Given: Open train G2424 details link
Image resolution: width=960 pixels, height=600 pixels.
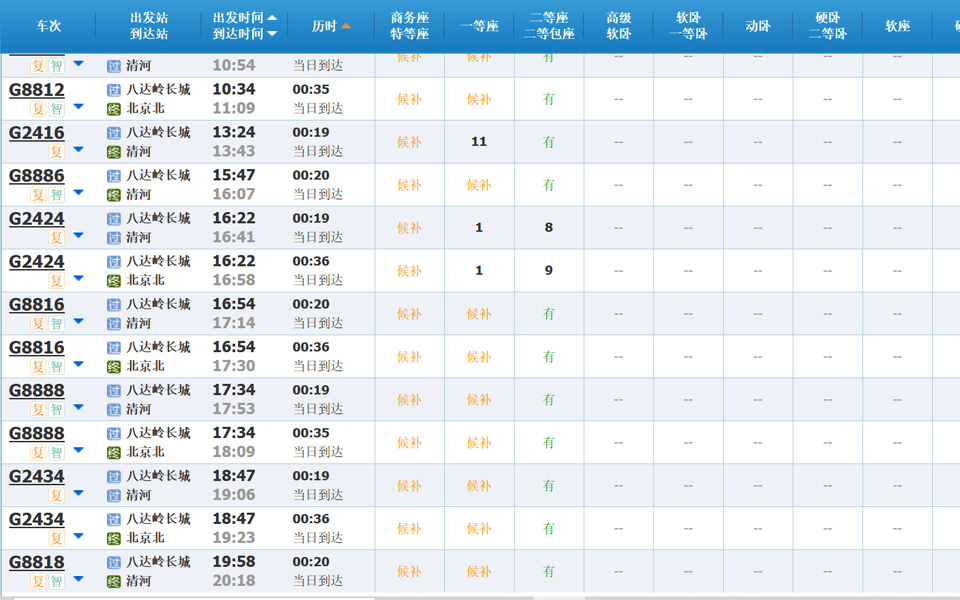Looking at the screenshot, I should point(36,218).
